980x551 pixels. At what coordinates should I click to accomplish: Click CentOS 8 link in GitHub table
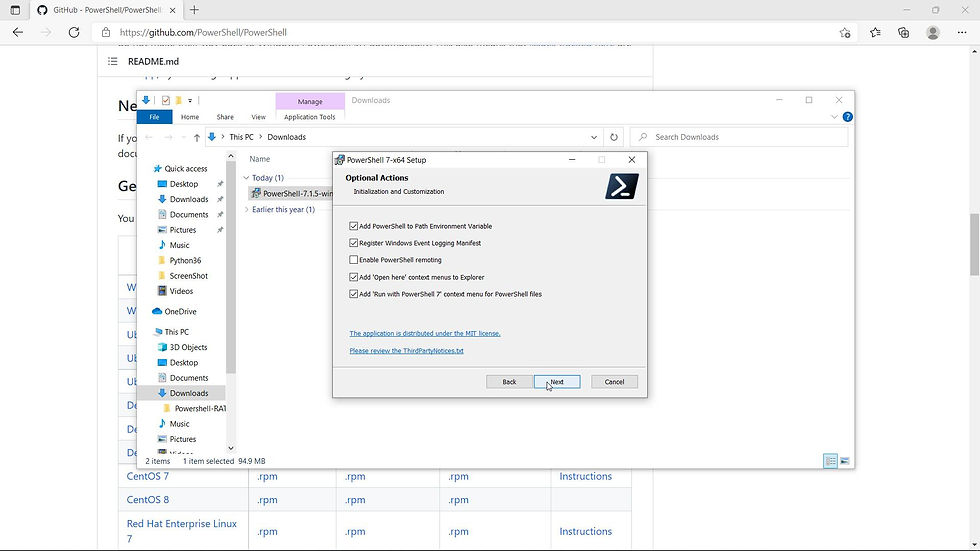point(148,500)
